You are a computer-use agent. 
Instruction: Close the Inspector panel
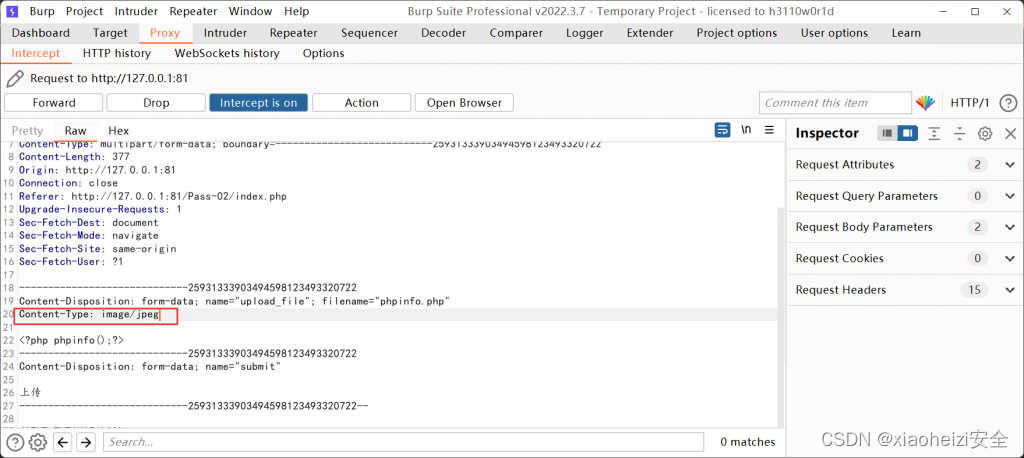point(1010,133)
